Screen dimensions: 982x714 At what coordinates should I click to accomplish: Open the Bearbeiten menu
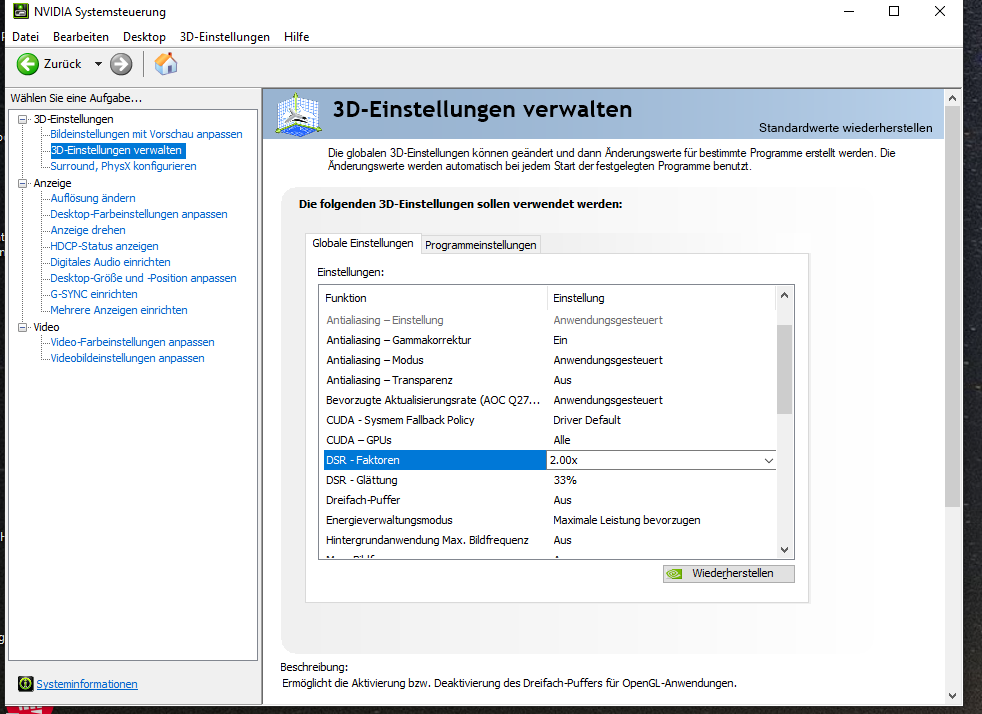tap(81, 37)
